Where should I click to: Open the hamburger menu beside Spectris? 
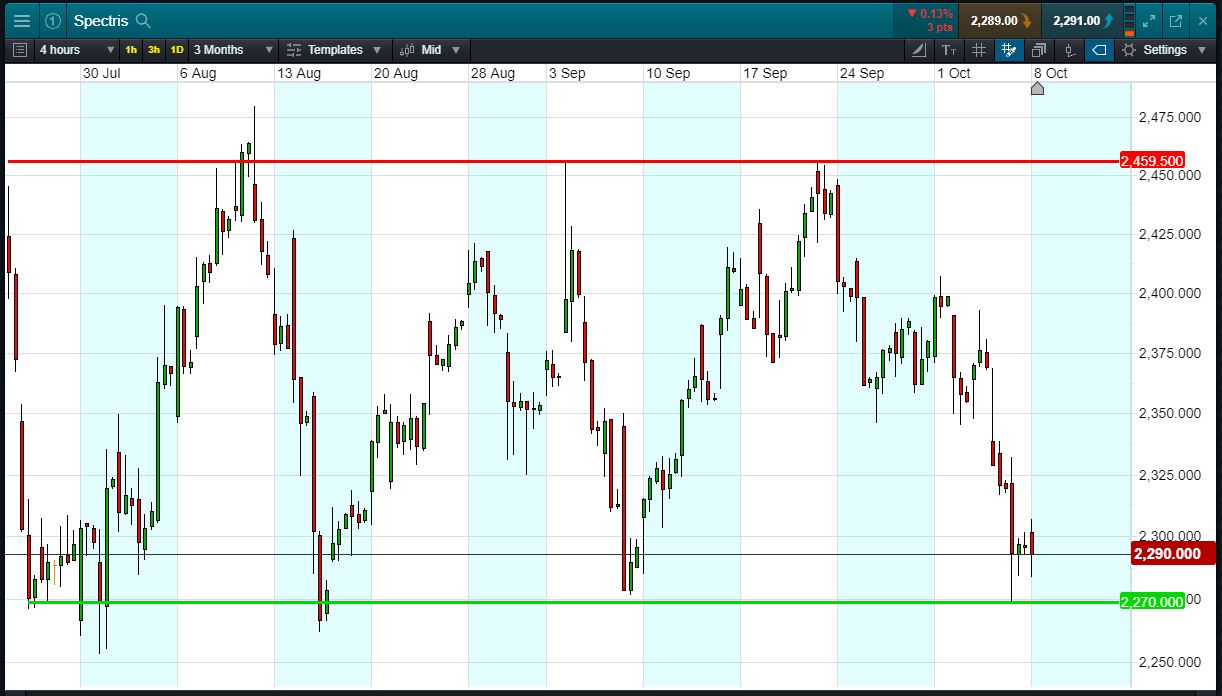click(22, 20)
